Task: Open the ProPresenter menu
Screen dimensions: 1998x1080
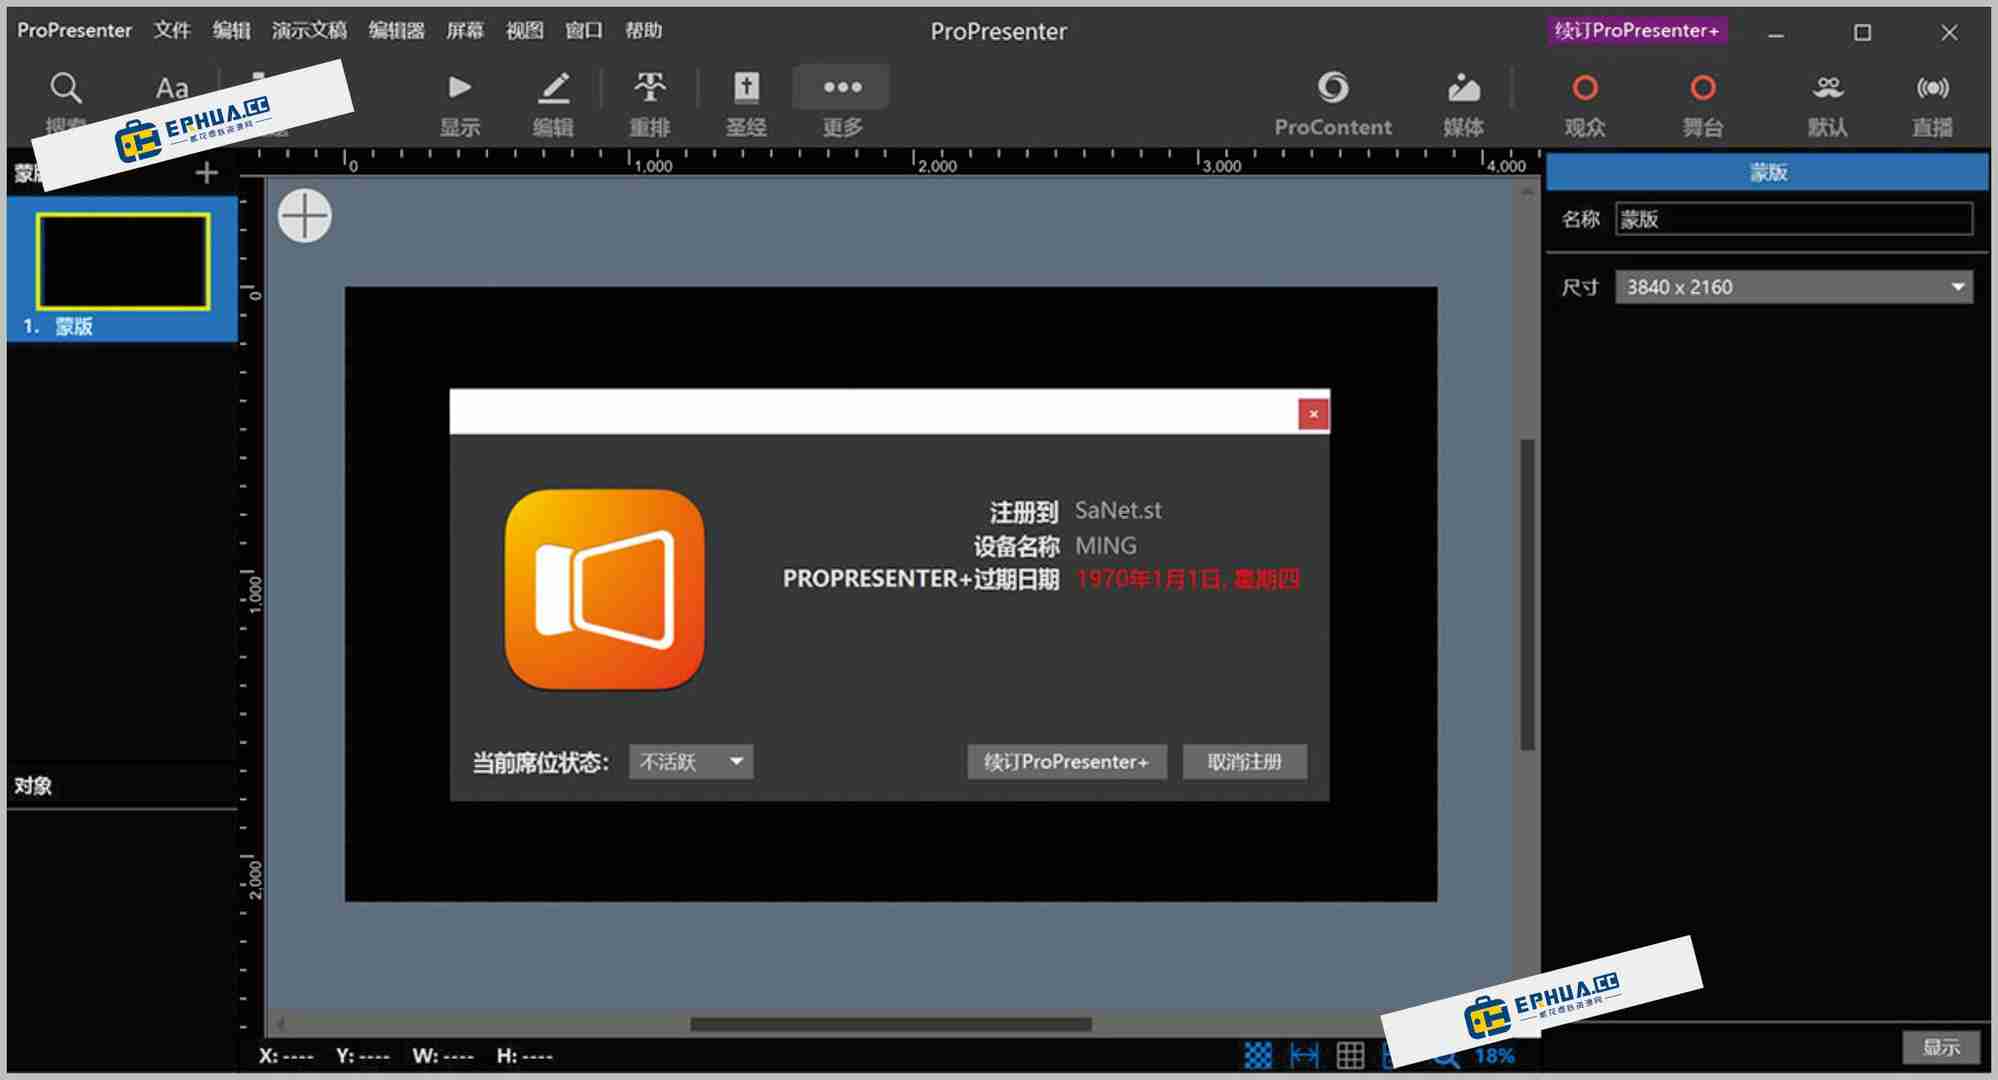Action: click(74, 31)
